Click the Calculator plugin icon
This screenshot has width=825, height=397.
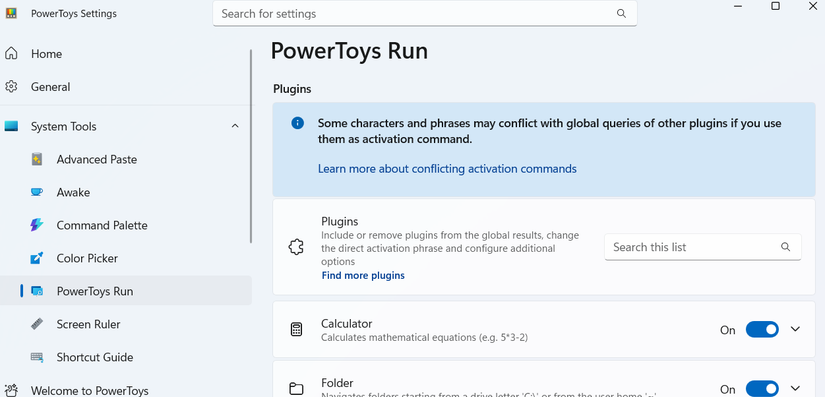tap(296, 330)
